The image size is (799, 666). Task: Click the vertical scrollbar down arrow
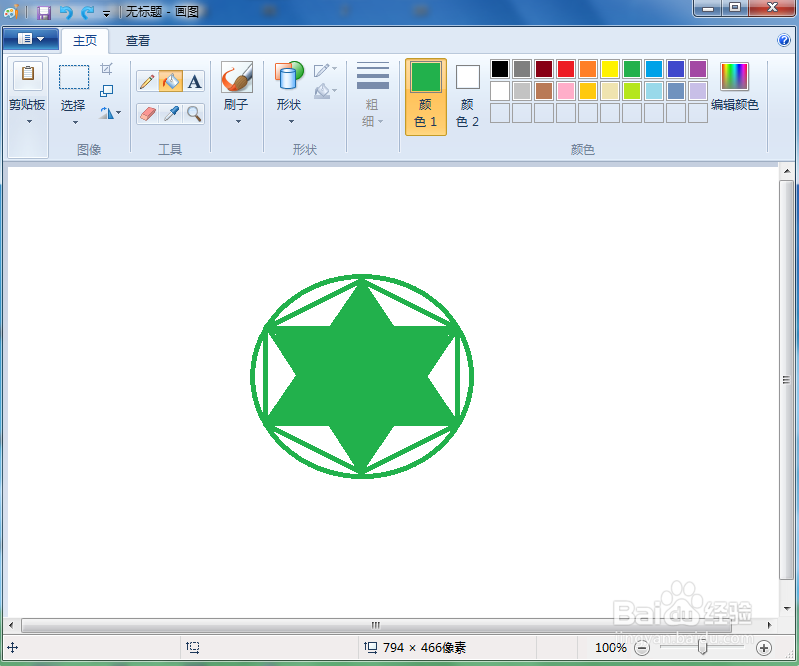click(787, 608)
